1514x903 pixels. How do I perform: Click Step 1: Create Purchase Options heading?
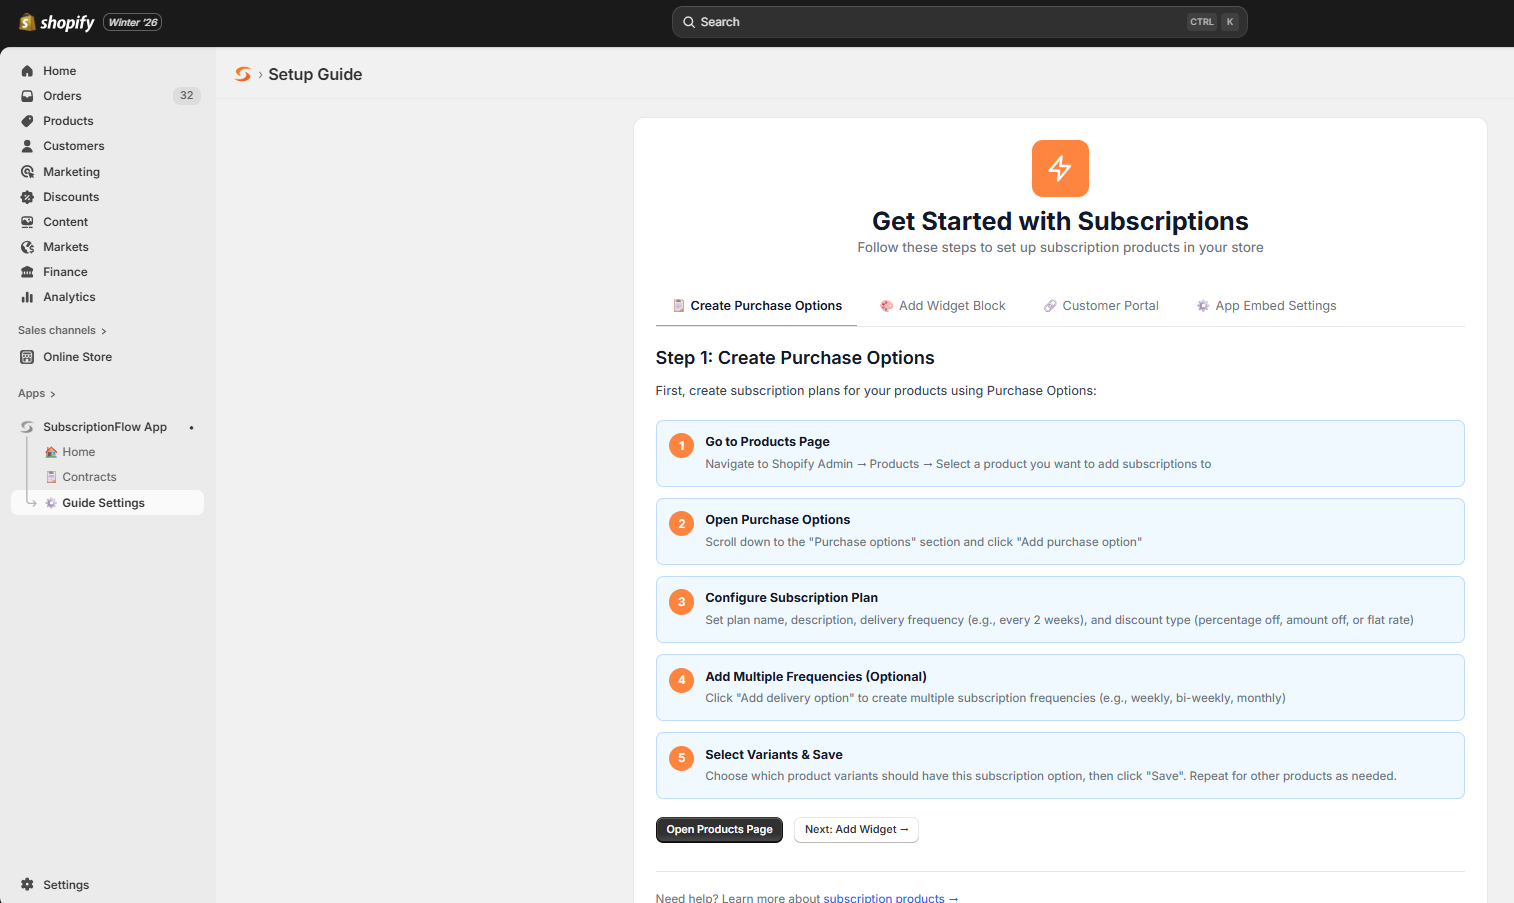point(795,358)
